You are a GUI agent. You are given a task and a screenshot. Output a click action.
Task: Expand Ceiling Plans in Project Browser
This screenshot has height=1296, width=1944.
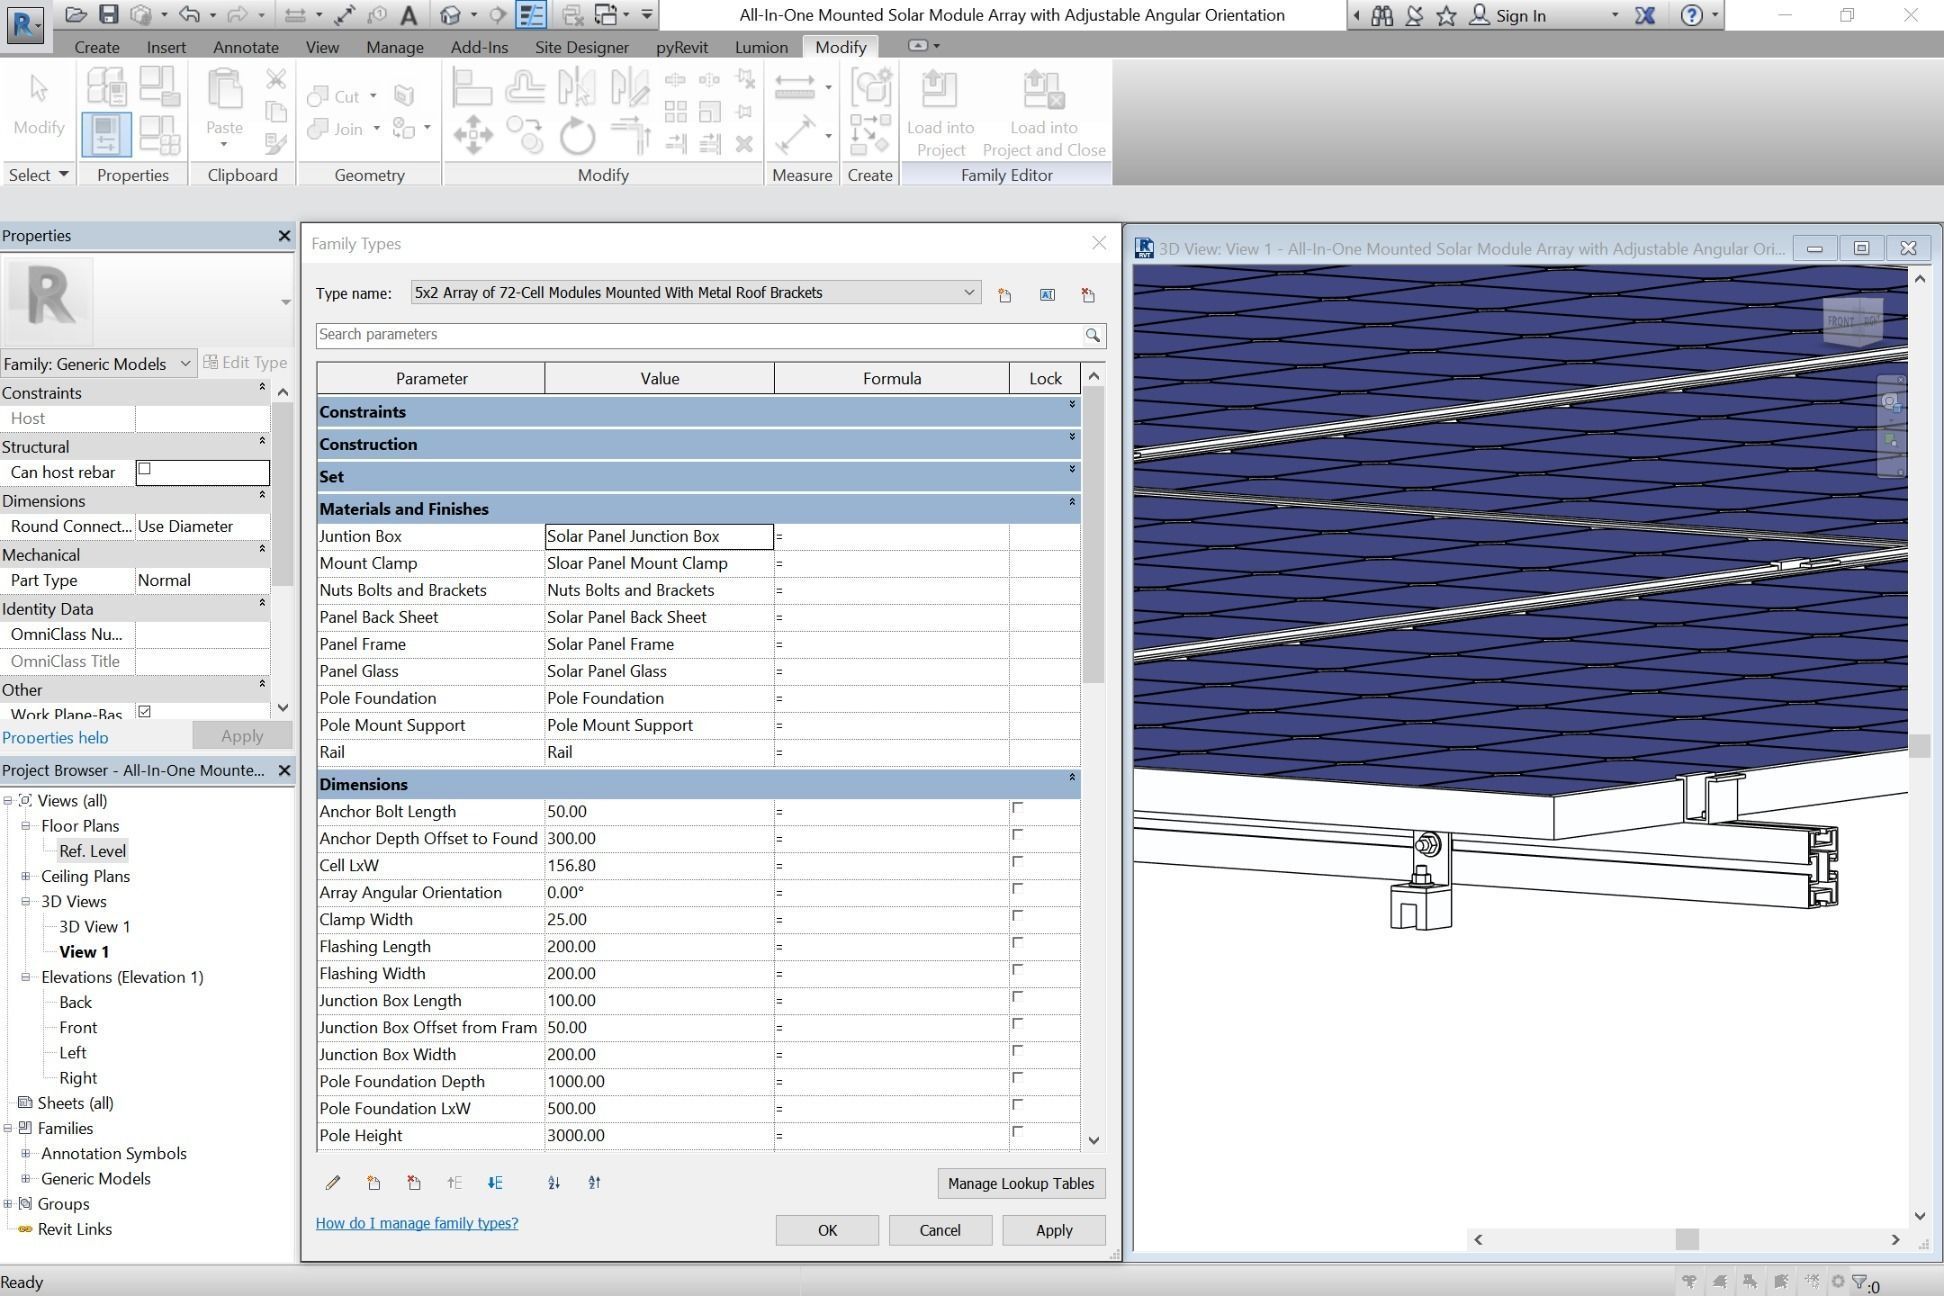26,876
